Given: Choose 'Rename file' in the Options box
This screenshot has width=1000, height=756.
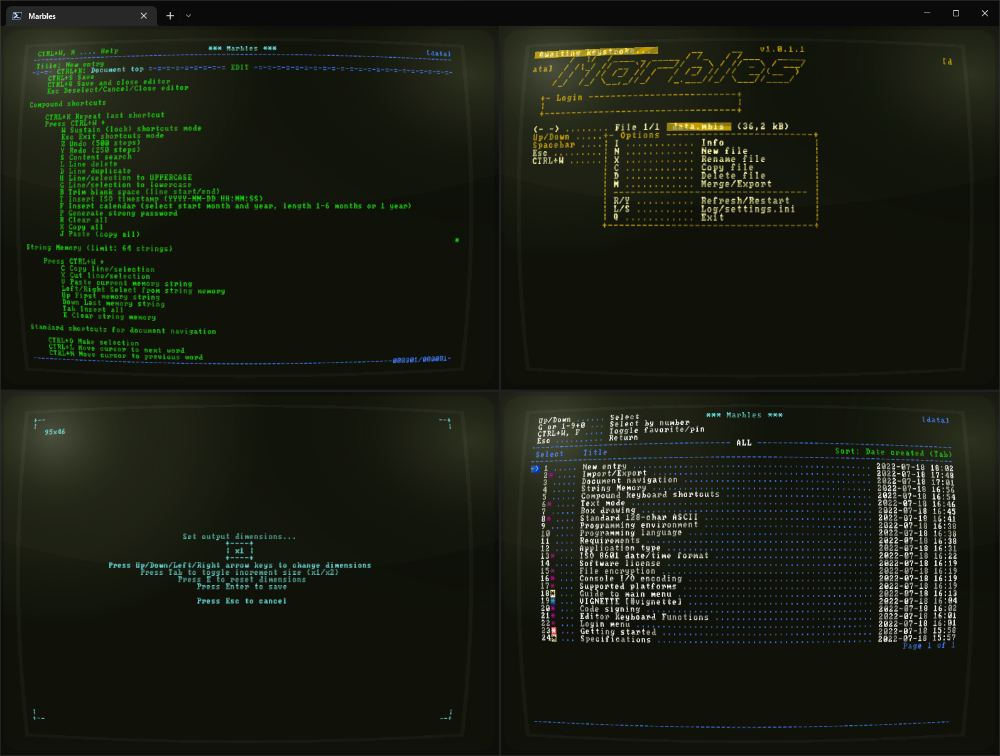Looking at the screenshot, I should 733,159.
